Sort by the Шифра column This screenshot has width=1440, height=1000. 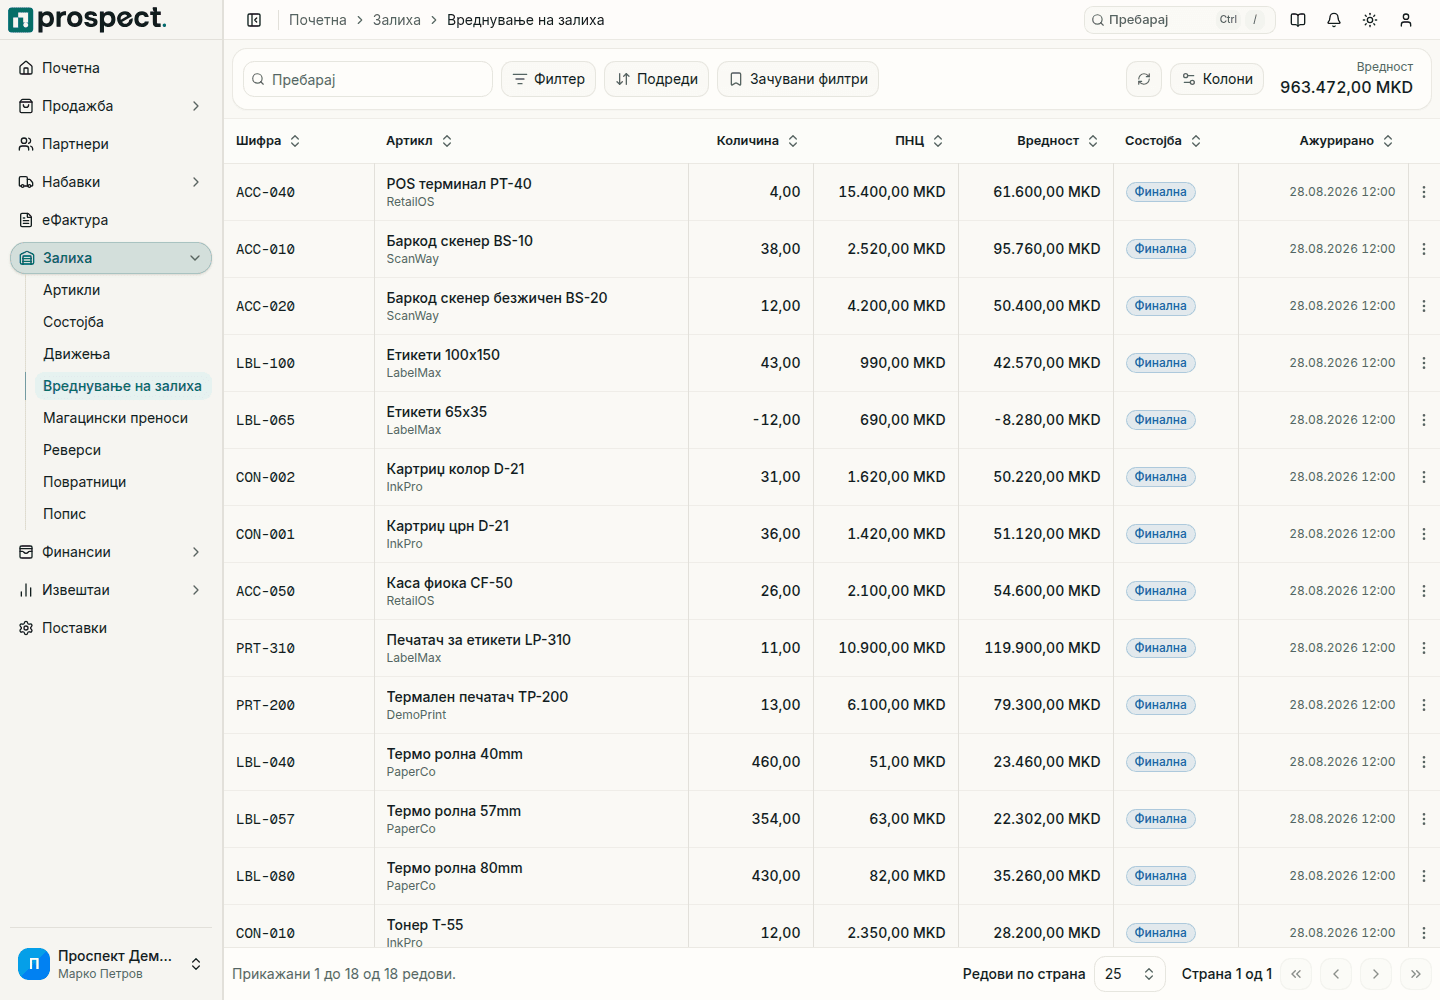tap(268, 141)
